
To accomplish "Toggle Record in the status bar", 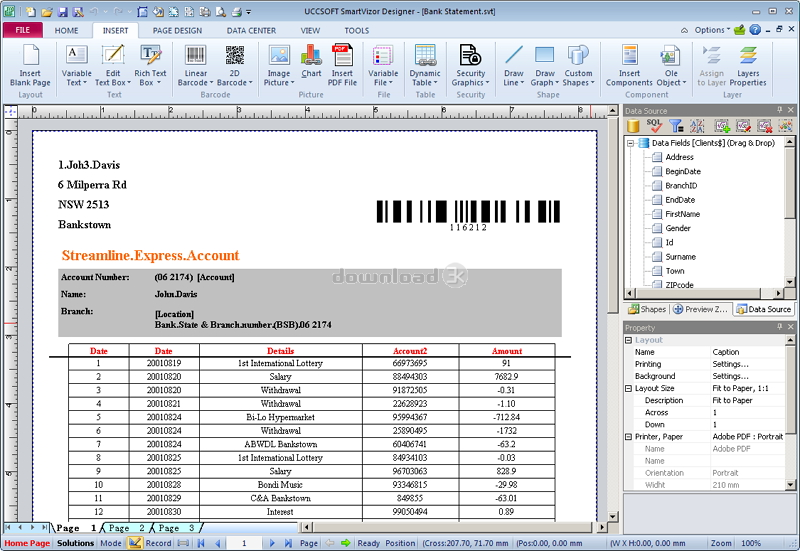I will tap(158, 543).
